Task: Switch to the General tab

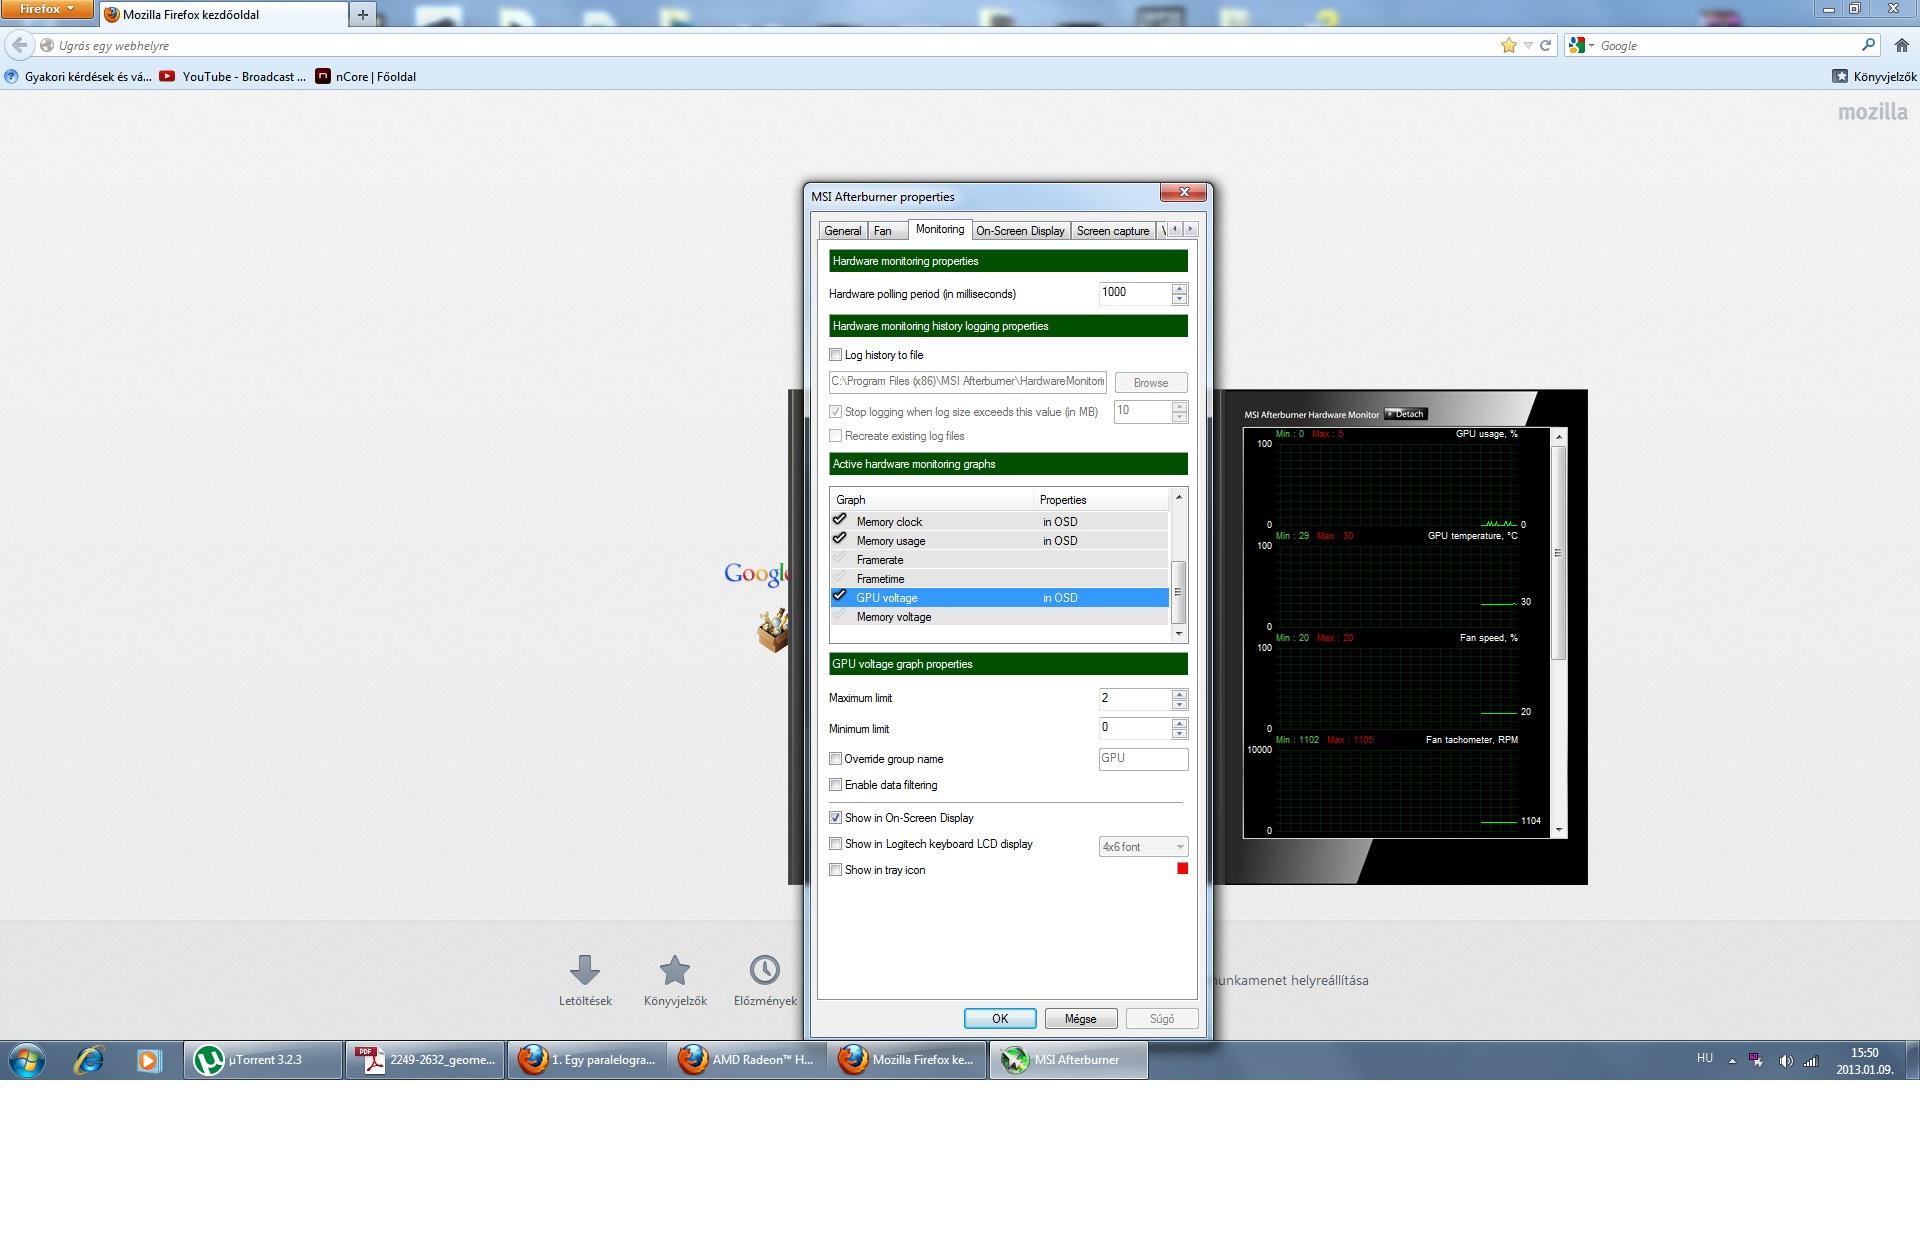Action: (842, 231)
